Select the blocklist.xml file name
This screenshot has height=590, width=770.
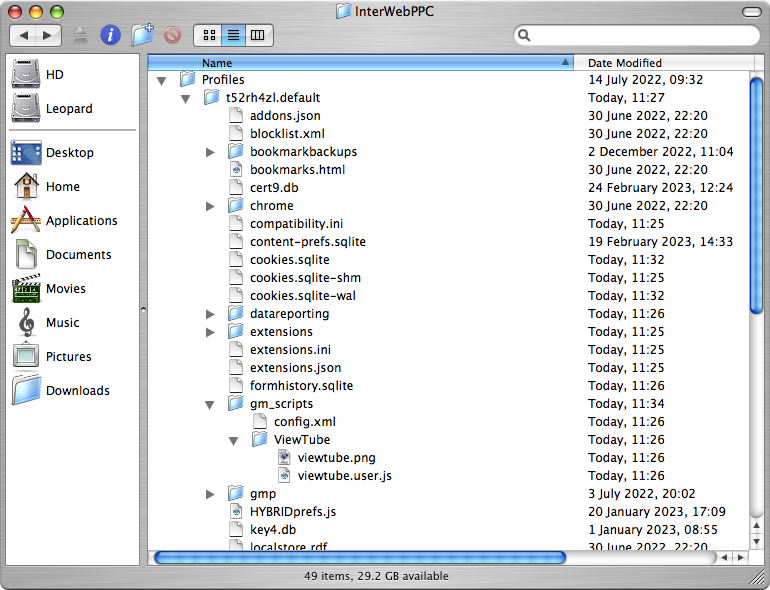click(x=287, y=134)
